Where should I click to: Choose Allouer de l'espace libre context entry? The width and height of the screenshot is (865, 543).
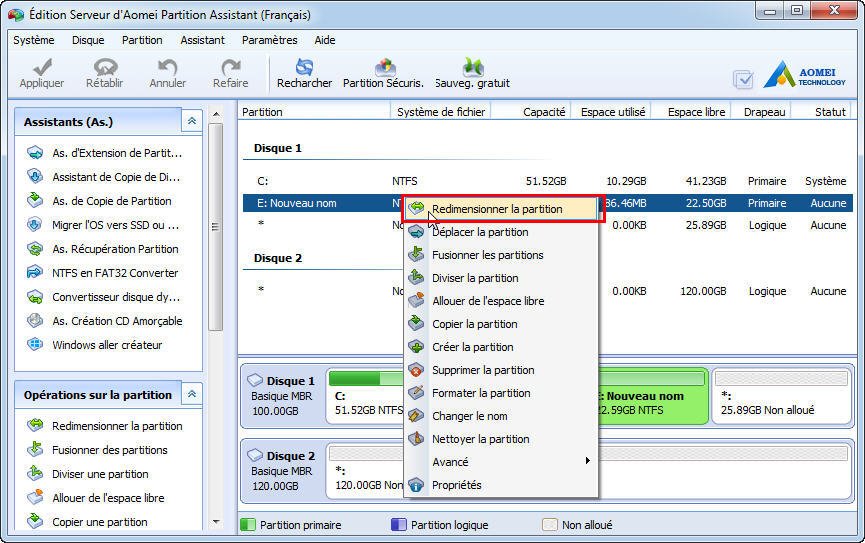501,301
